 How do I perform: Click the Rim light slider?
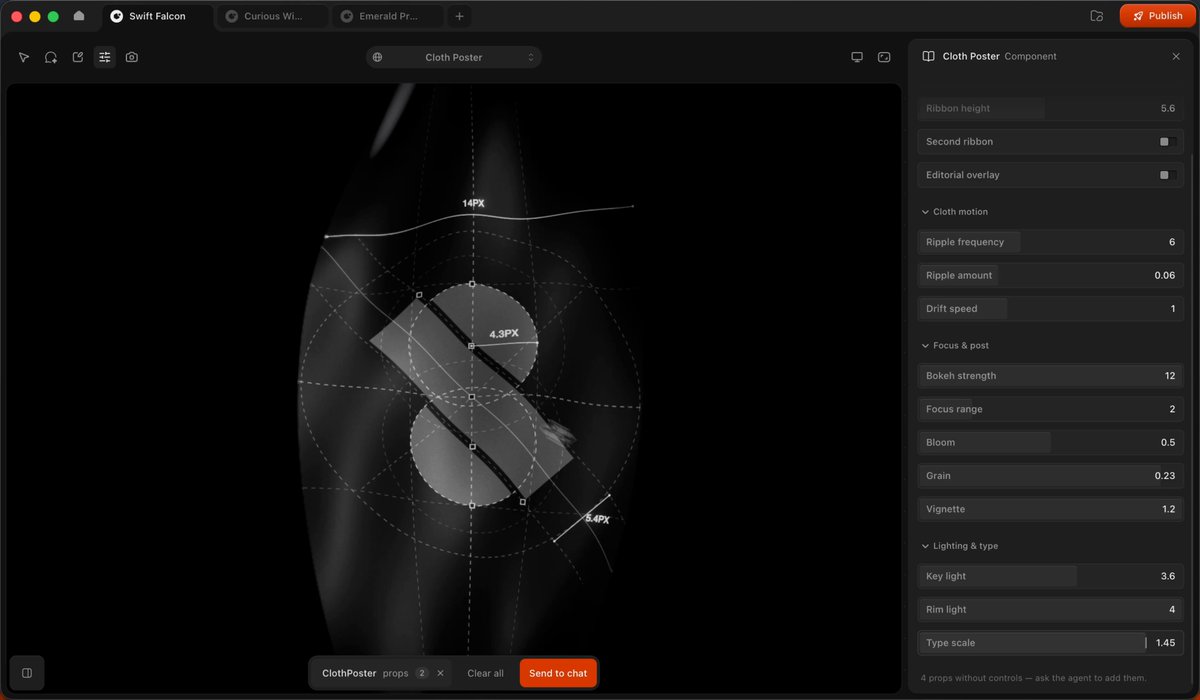(1050, 609)
